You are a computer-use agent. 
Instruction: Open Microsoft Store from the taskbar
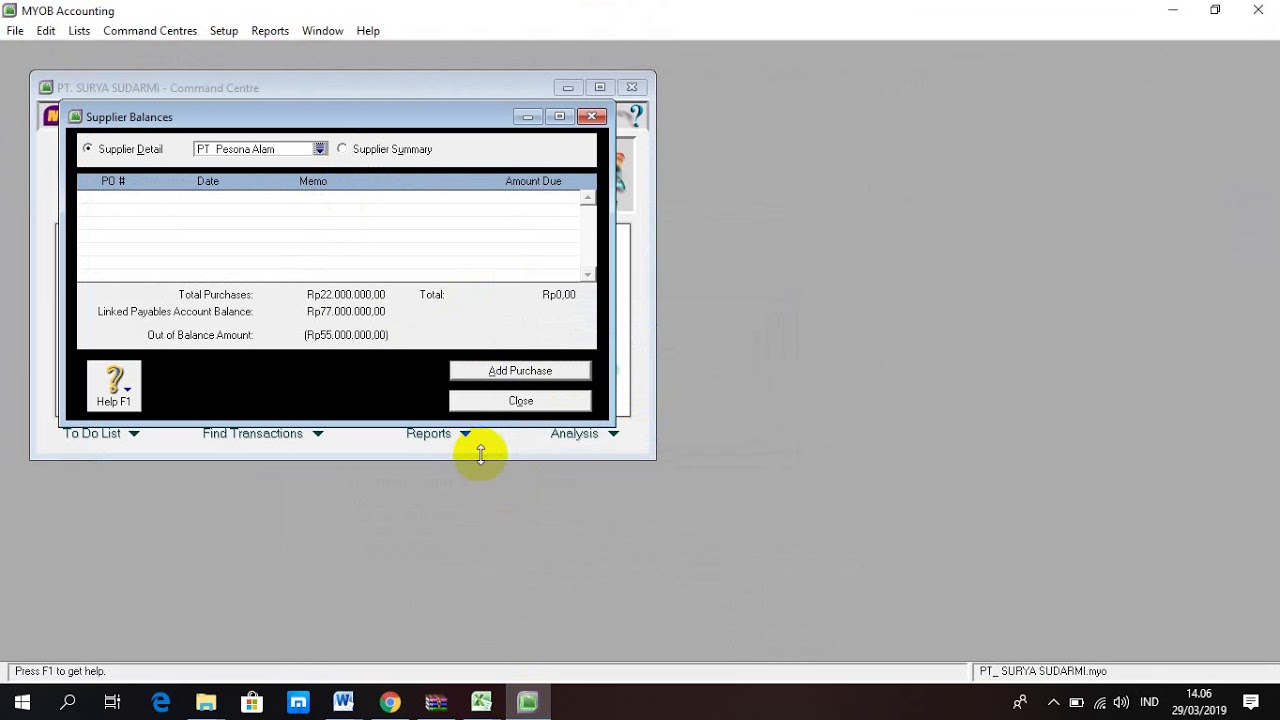click(252, 702)
